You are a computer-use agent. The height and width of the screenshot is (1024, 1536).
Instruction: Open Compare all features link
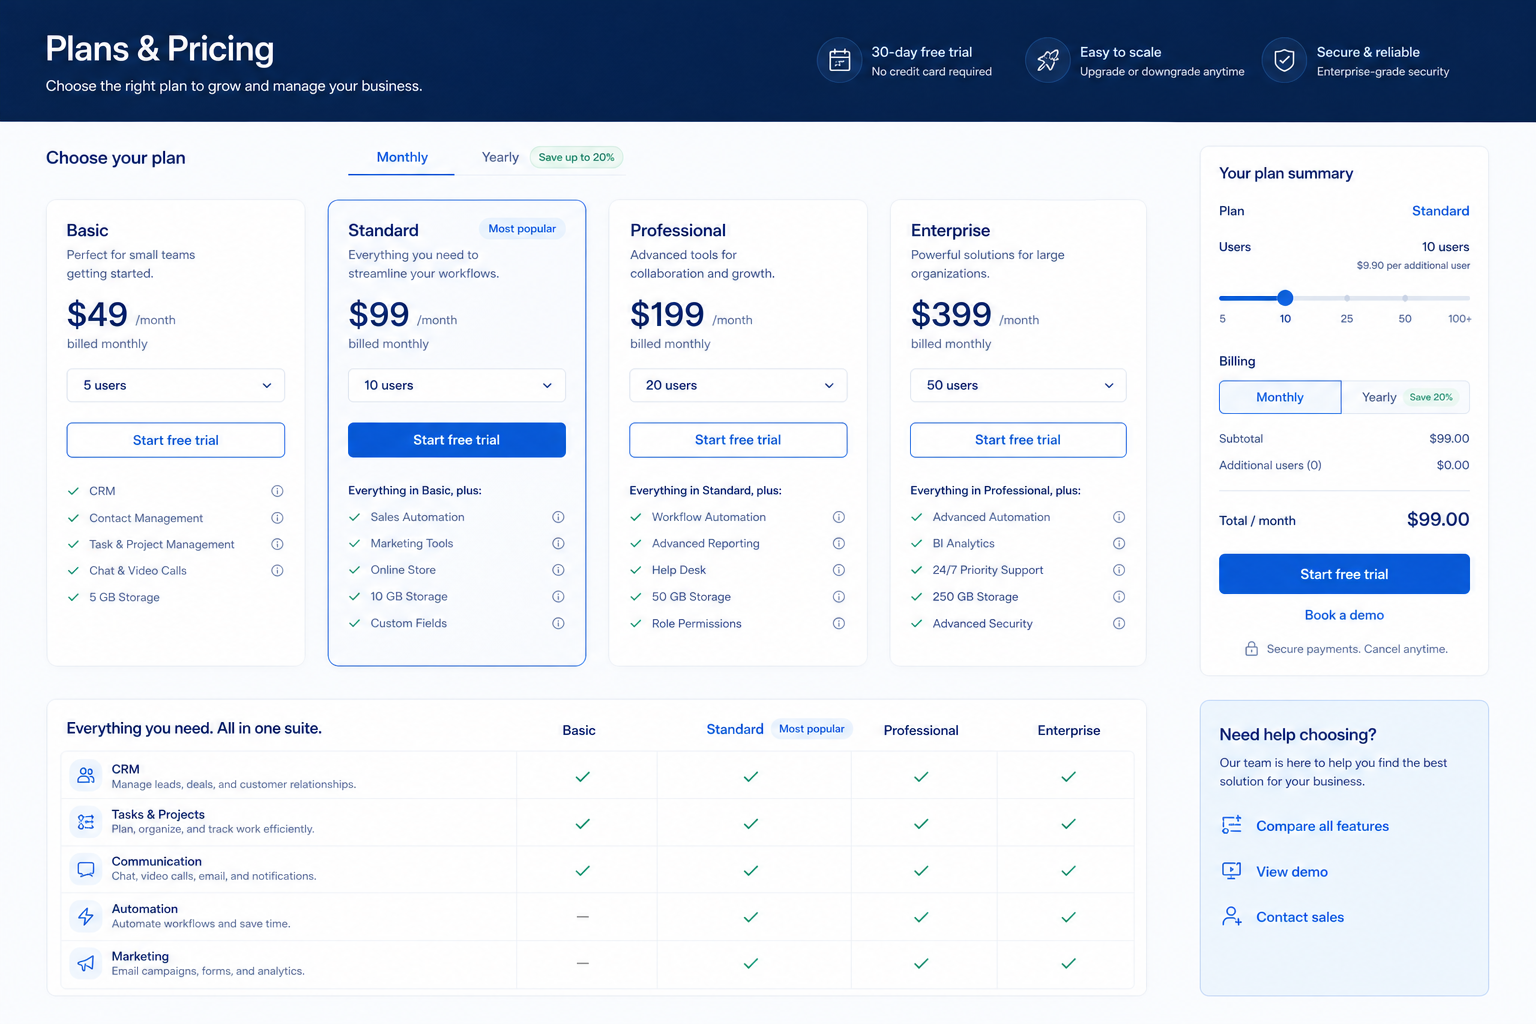[x=1322, y=826]
